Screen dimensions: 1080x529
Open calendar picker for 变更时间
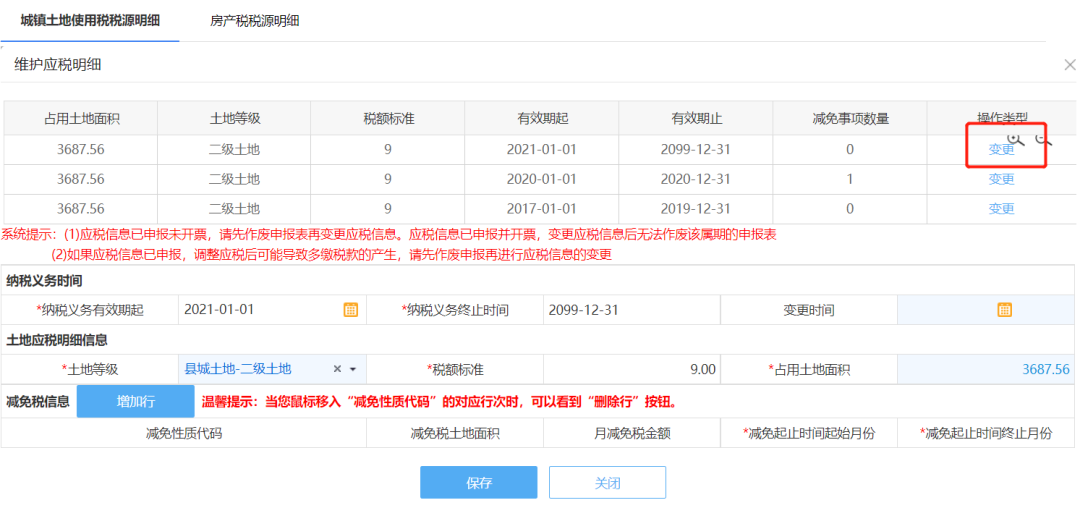tap(1004, 309)
